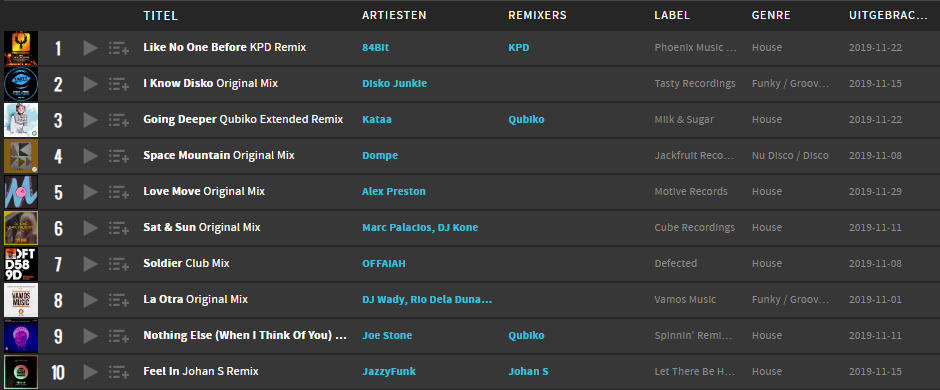Play Soldier Club Mix track
Screen dimensions: 940x390
(x=91, y=264)
